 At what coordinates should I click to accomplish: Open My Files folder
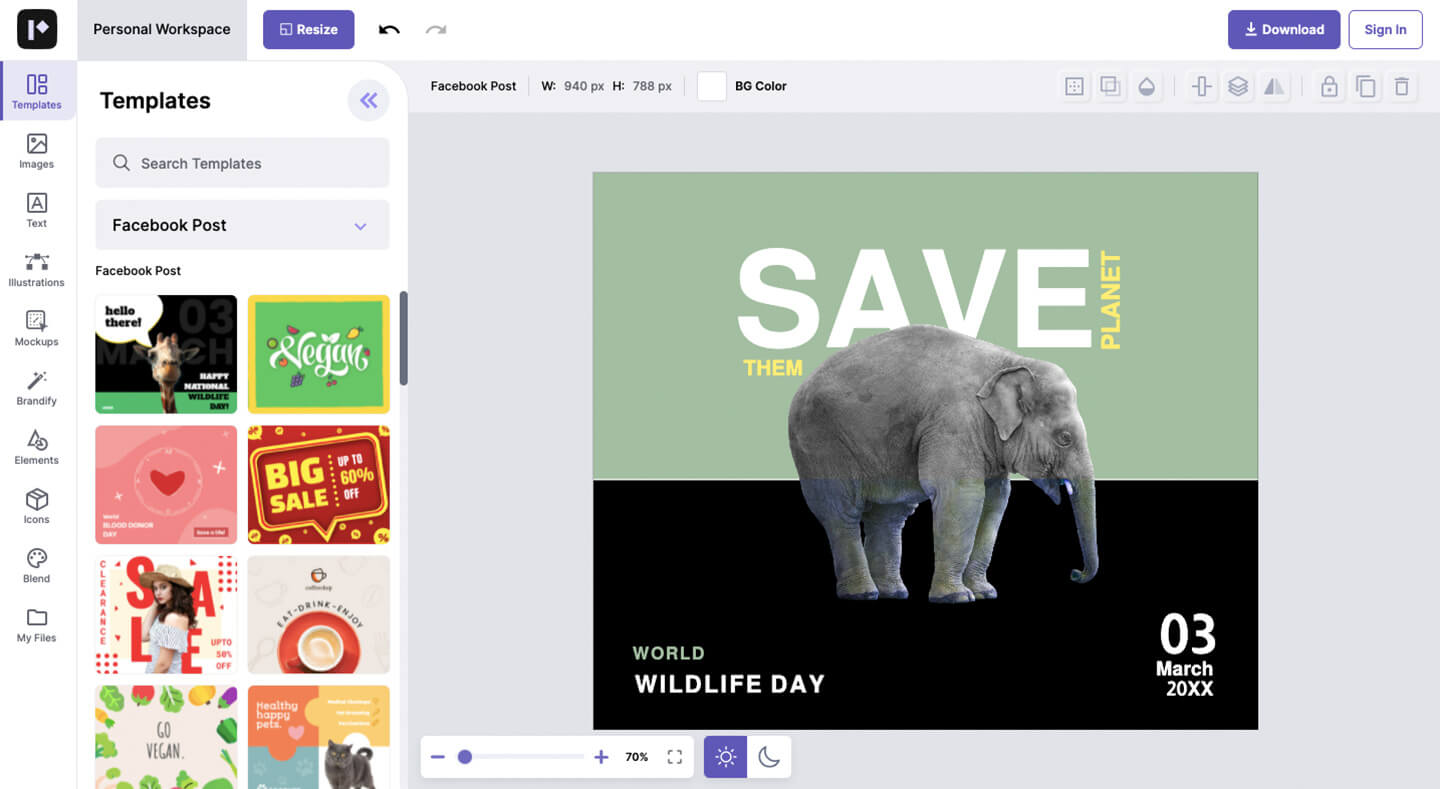coord(37,625)
